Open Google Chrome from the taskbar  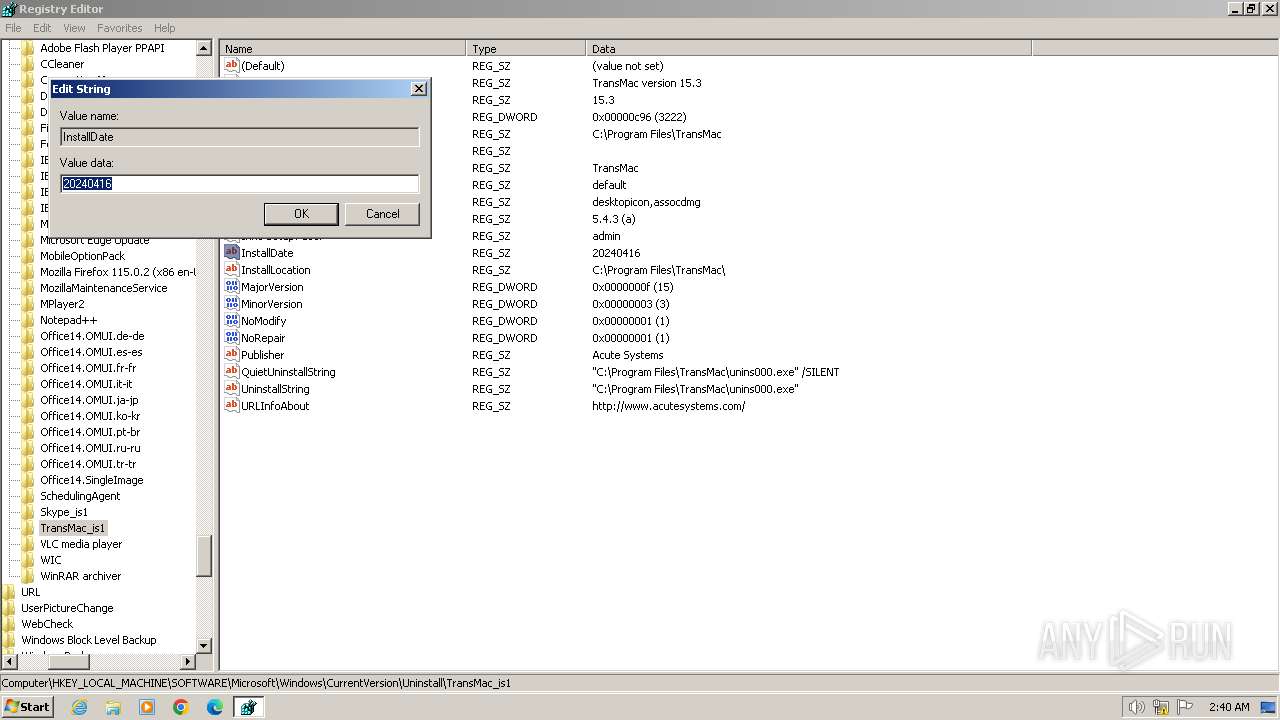click(181, 707)
